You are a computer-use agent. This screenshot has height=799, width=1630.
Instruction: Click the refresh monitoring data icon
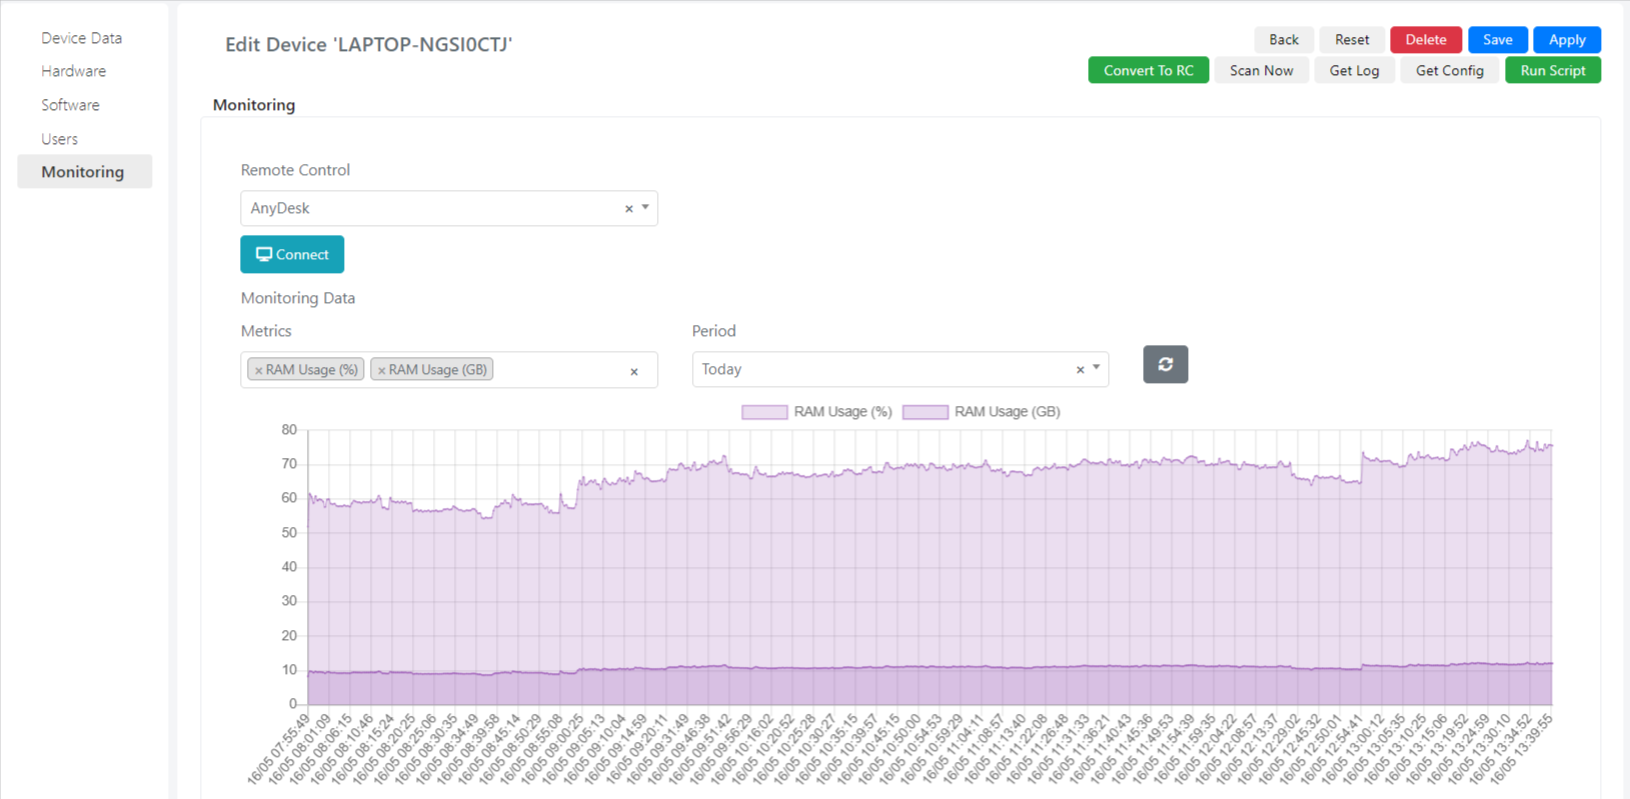(1165, 364)
